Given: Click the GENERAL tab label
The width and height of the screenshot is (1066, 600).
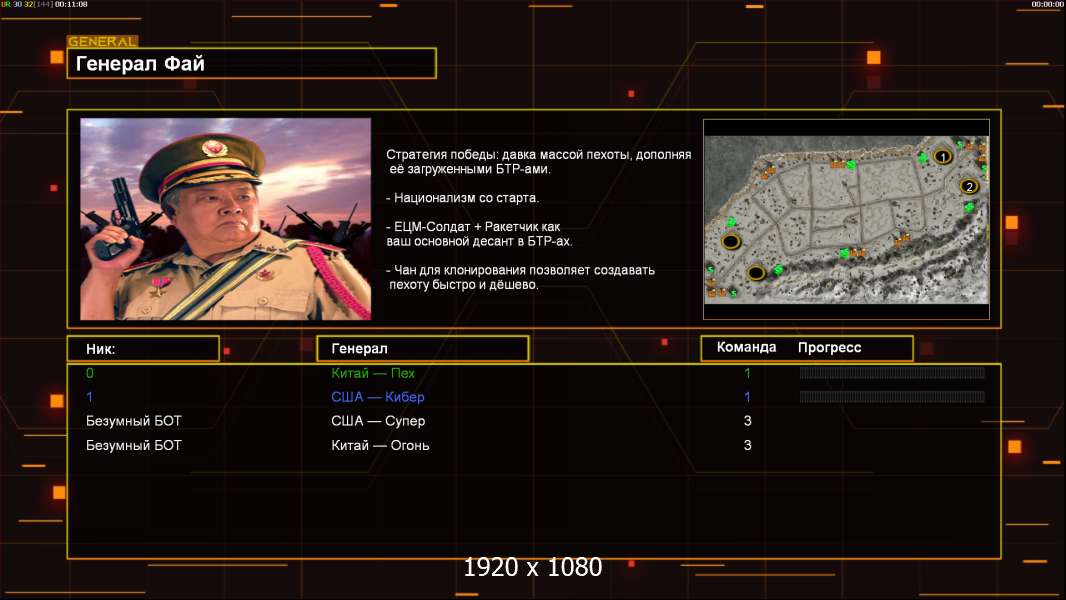Looking at the screenshot, I should [x=102, y=42].
